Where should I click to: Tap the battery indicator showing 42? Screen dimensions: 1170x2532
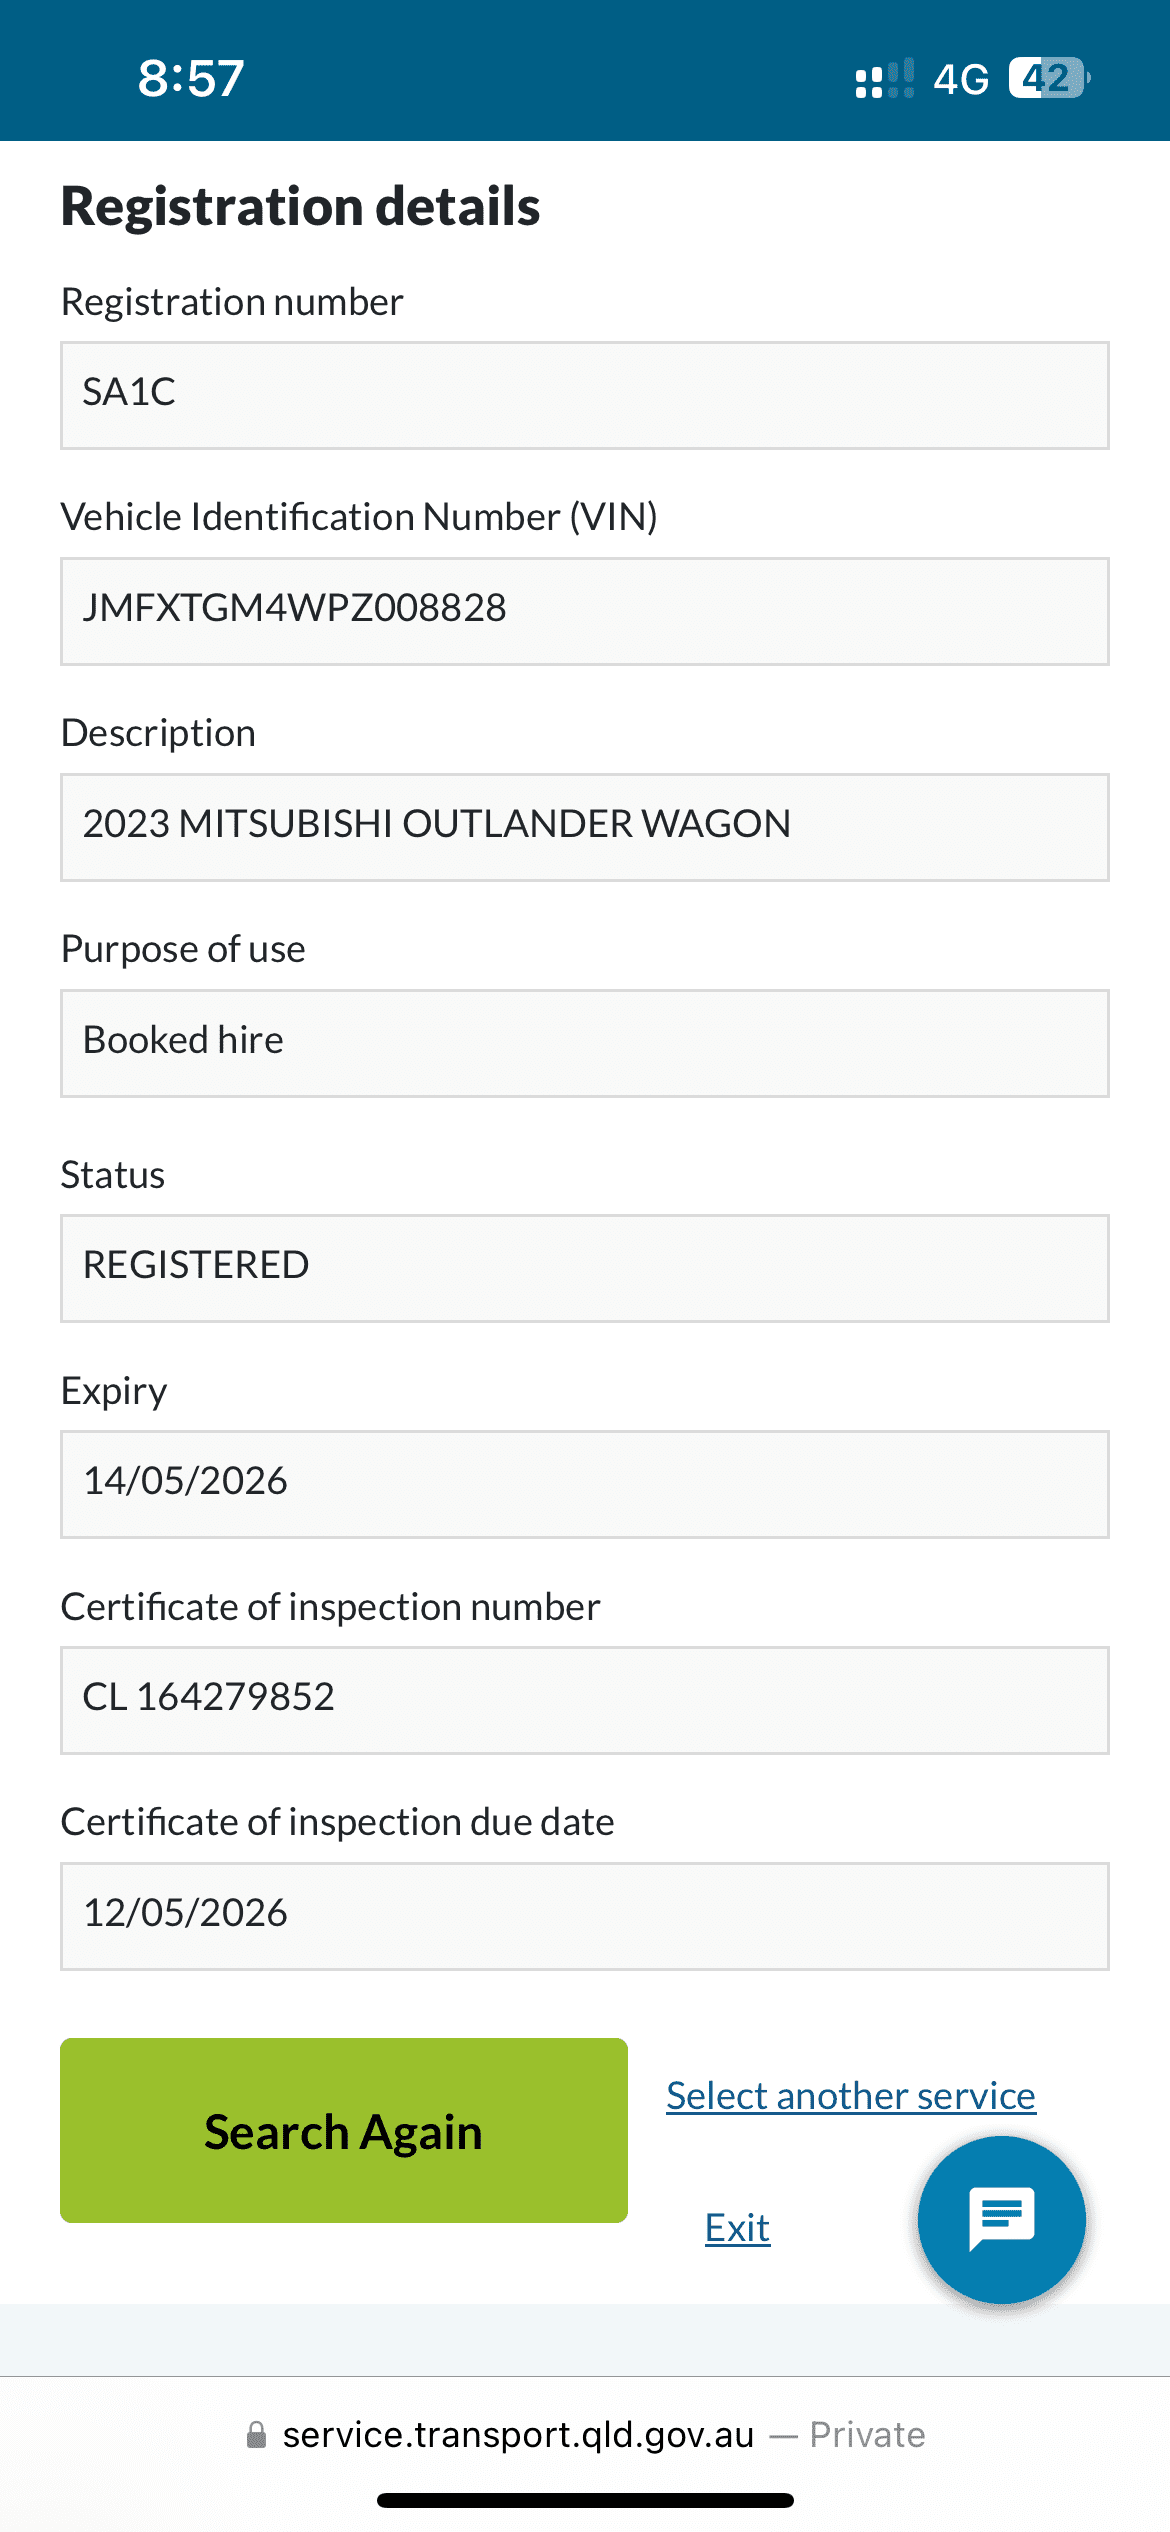[x=1049, y=78]
